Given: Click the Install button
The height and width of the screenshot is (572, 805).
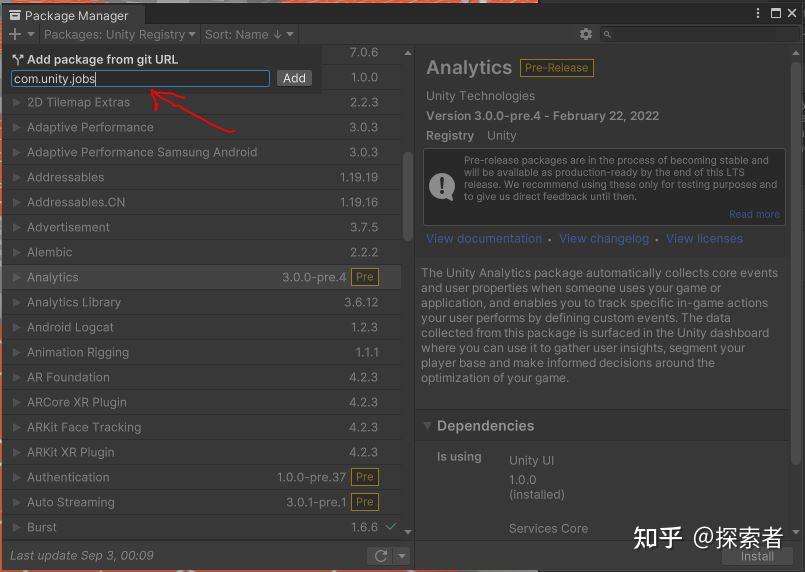Looking at the screenshot, I should pos(757,557).
